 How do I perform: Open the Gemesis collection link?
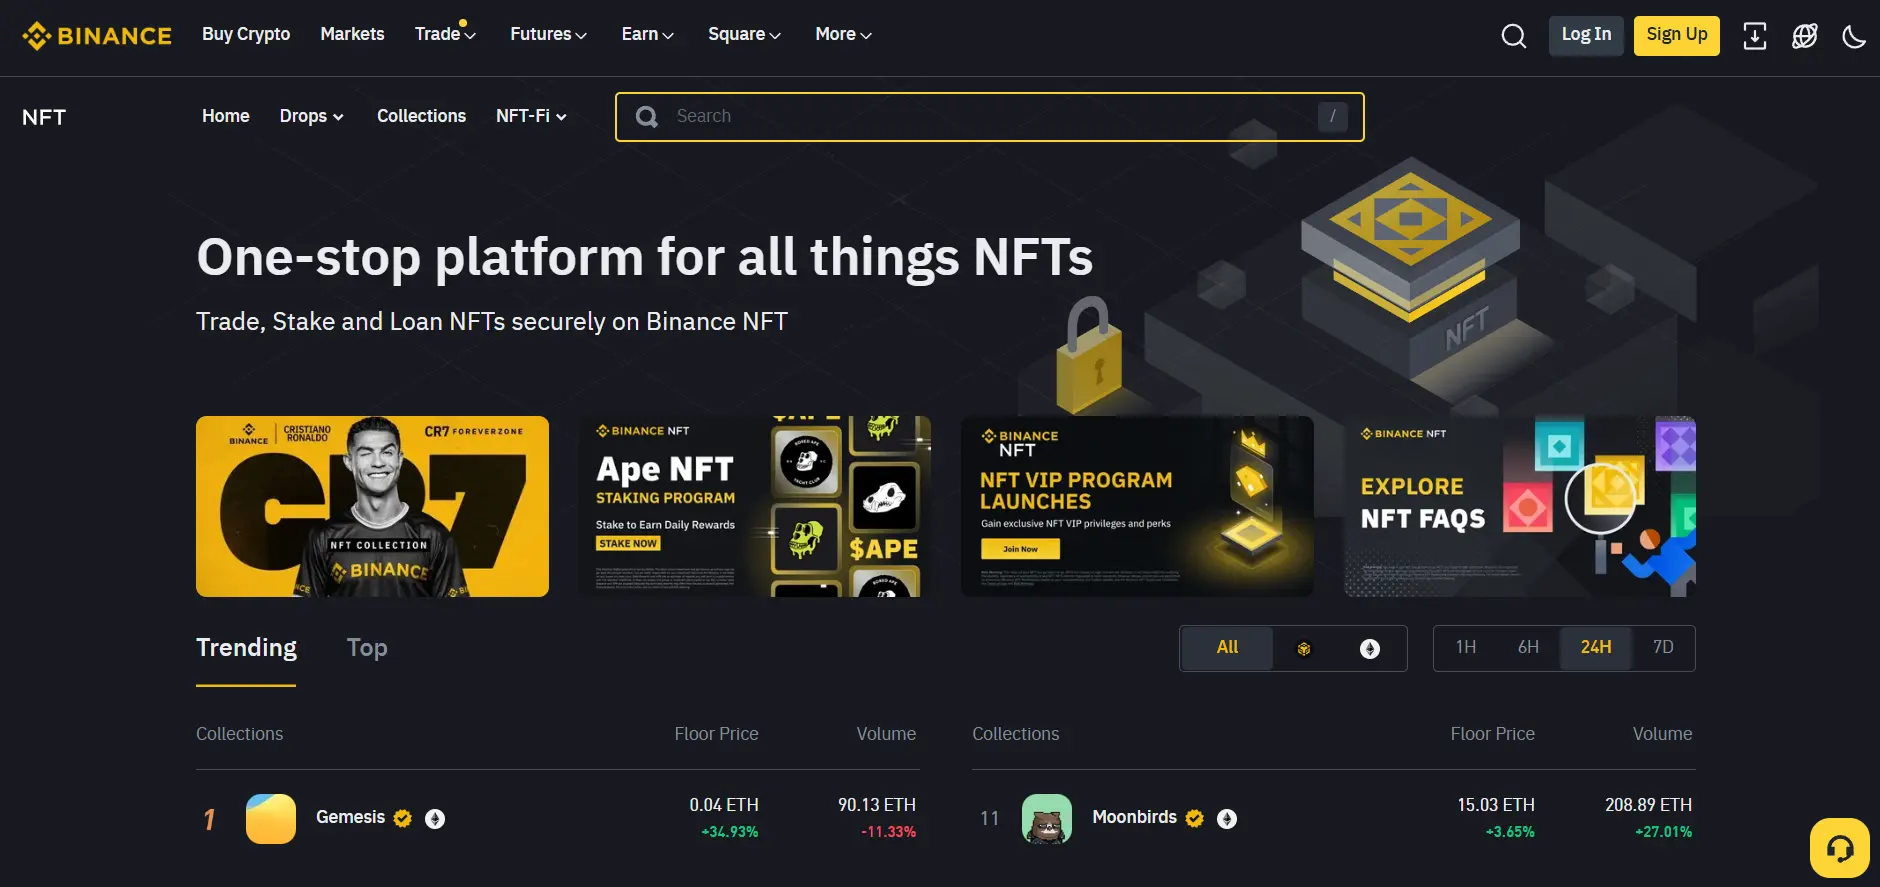tap(350, 817)
